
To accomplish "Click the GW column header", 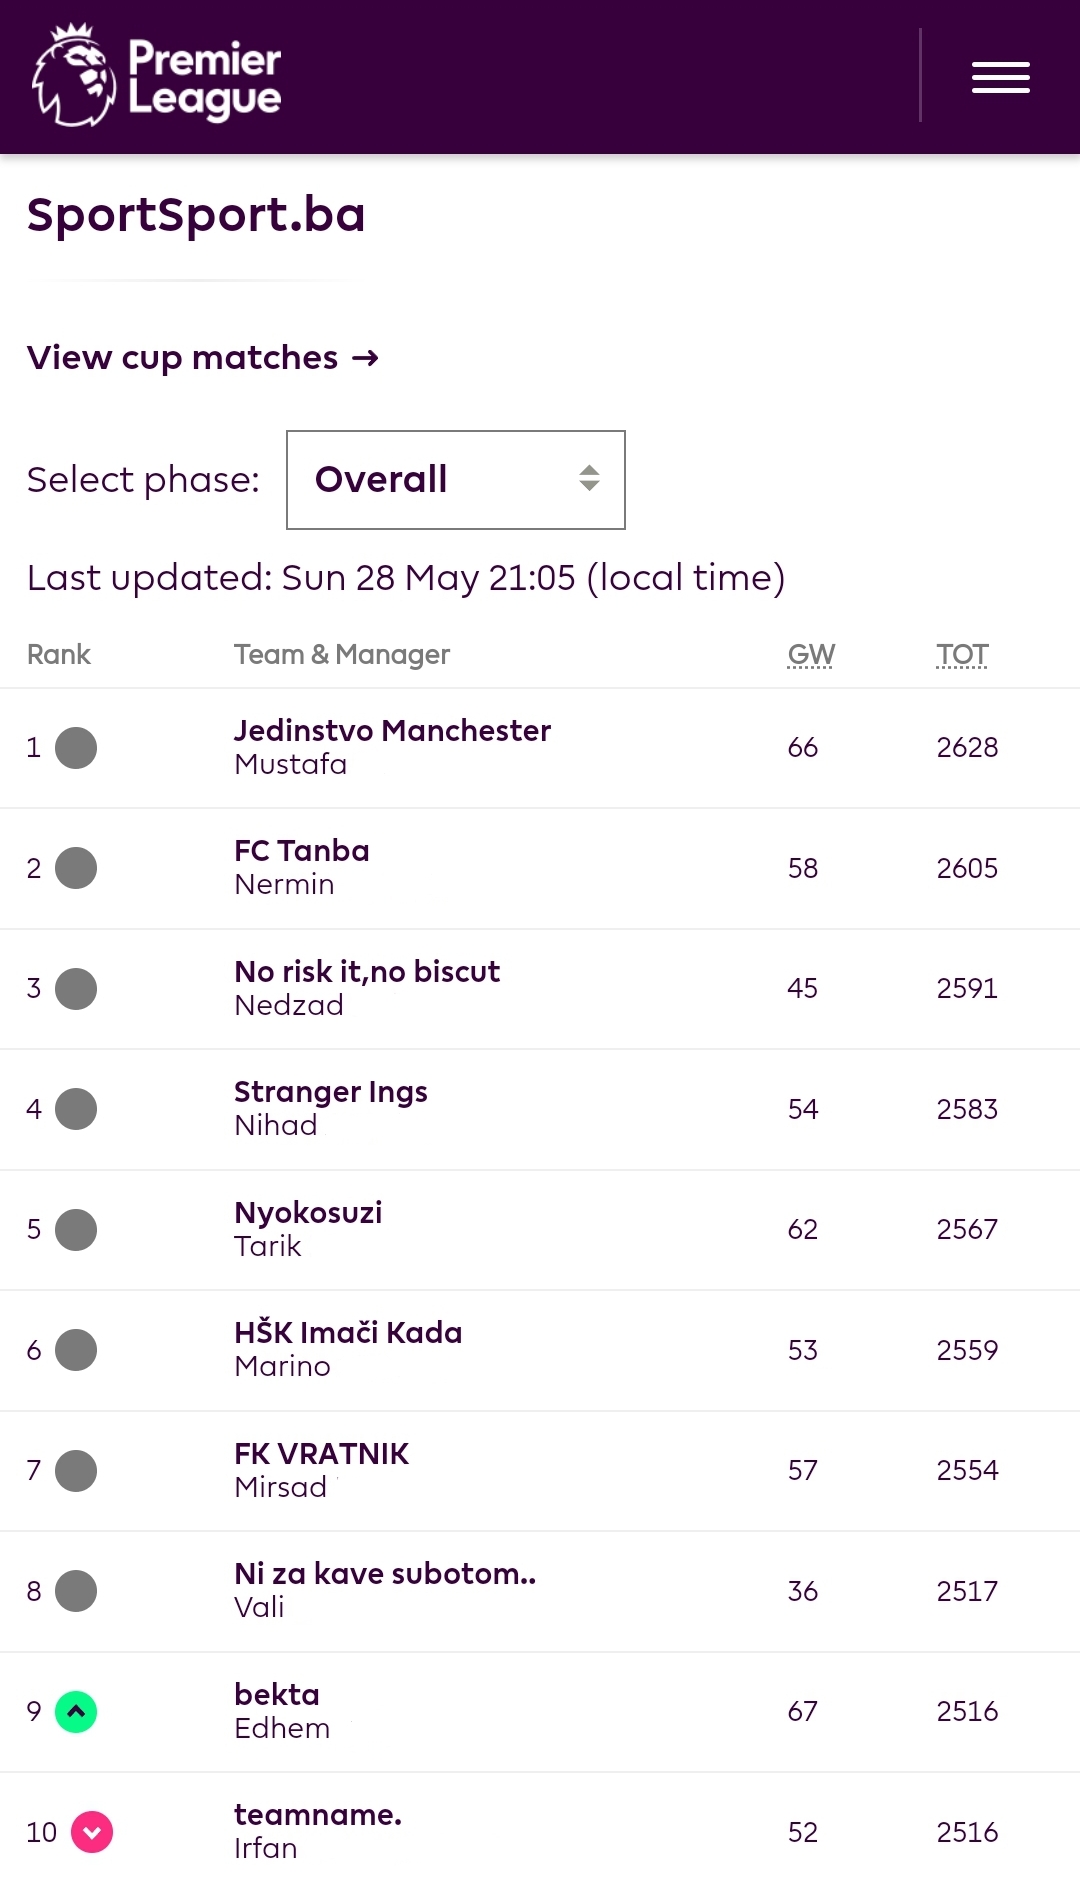I will tap(811, 654).
